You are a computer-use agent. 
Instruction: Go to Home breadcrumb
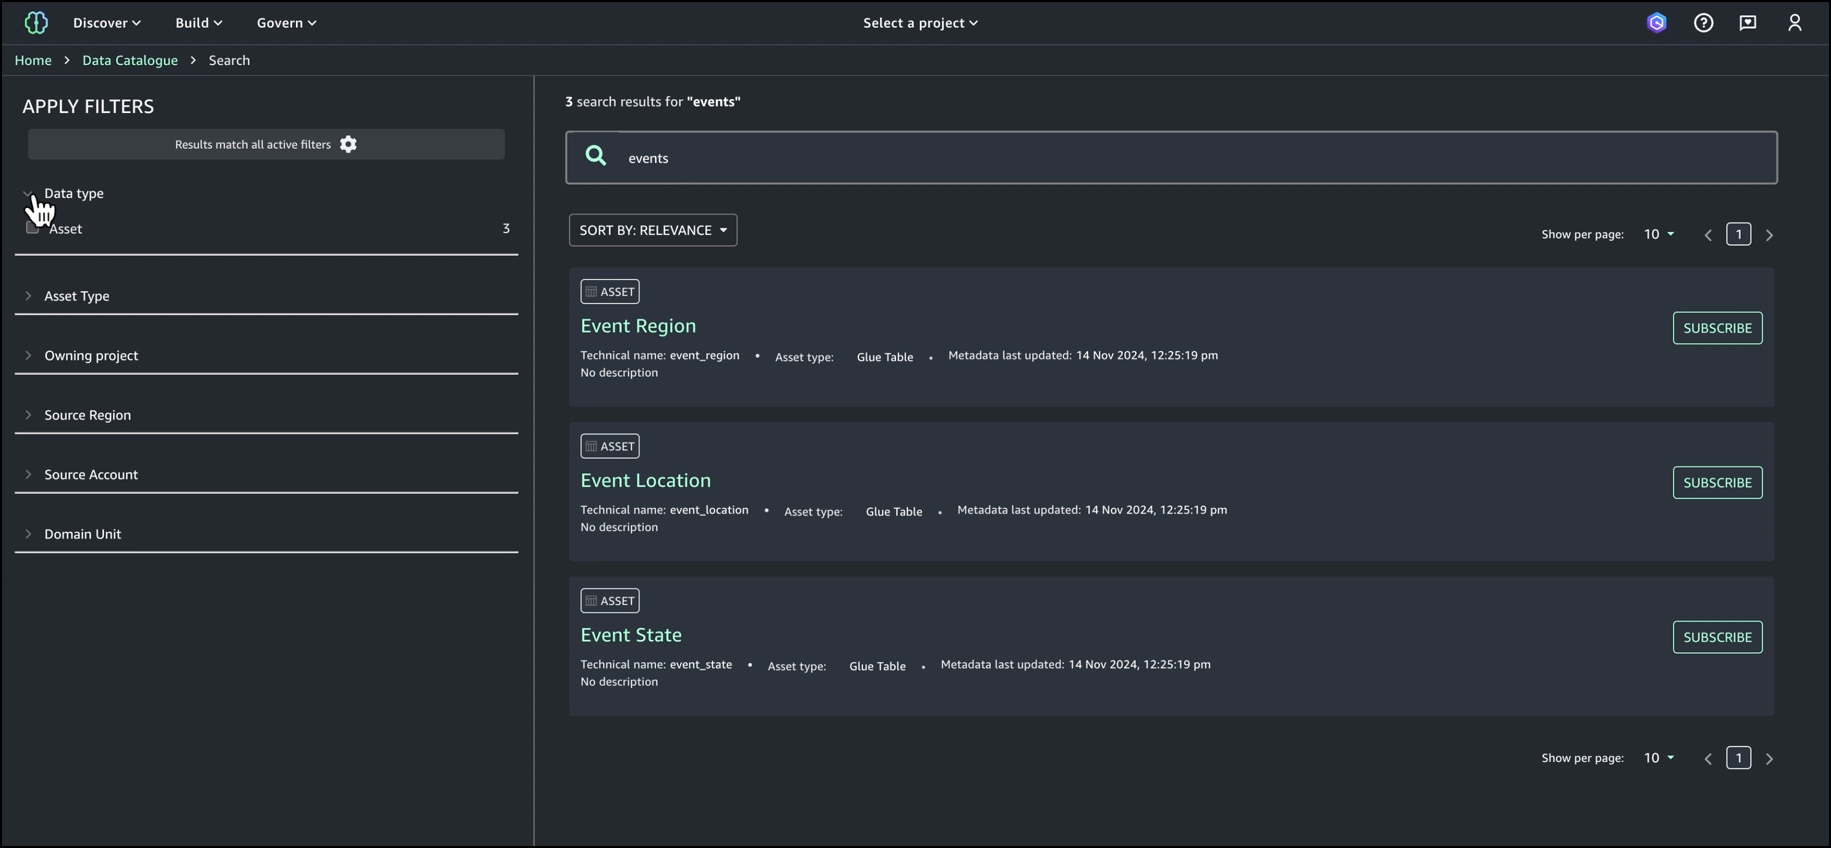(x=33, y=60)
